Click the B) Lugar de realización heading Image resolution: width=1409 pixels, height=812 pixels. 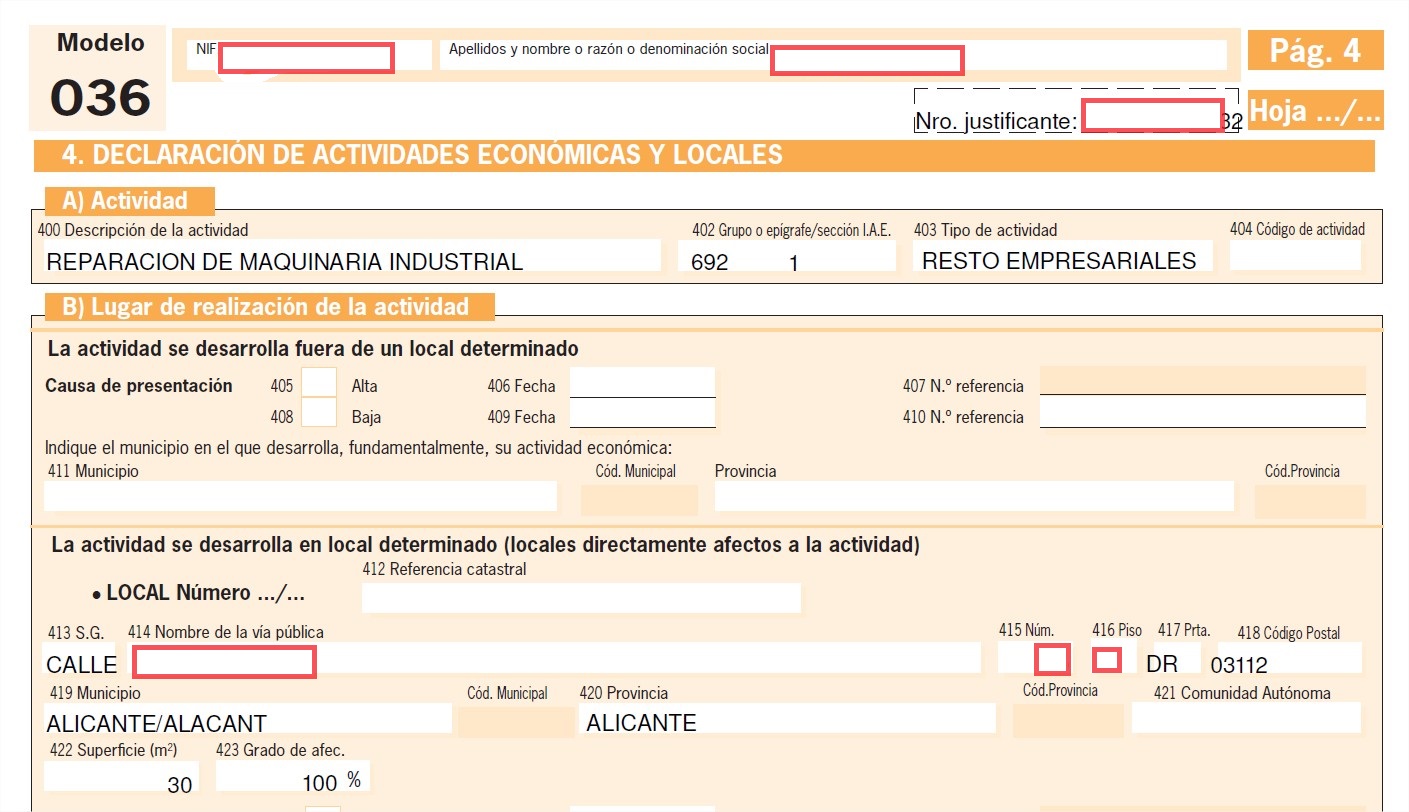tap(269, 306)
